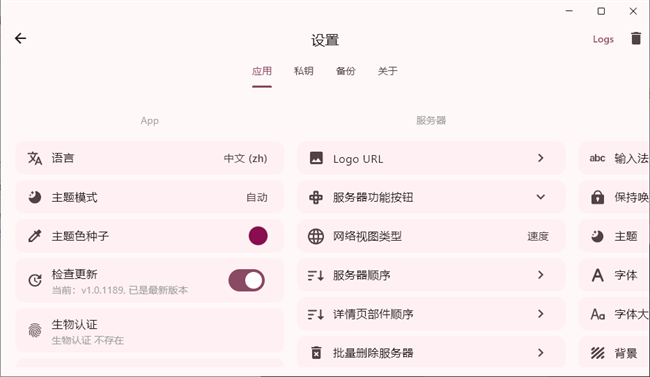Click the padlock icon for 保持唤醒
Viewport: 650px width, 377px height.
coord(597,197)
